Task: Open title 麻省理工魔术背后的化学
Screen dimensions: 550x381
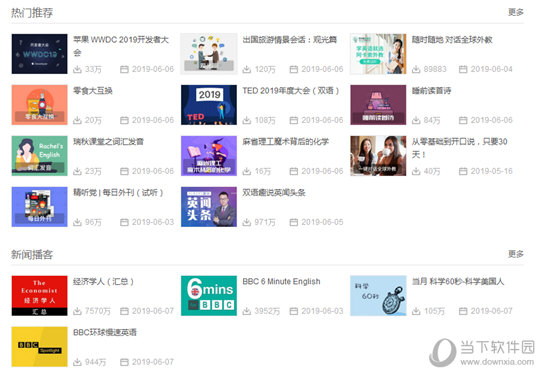Action: click(286, 141)
